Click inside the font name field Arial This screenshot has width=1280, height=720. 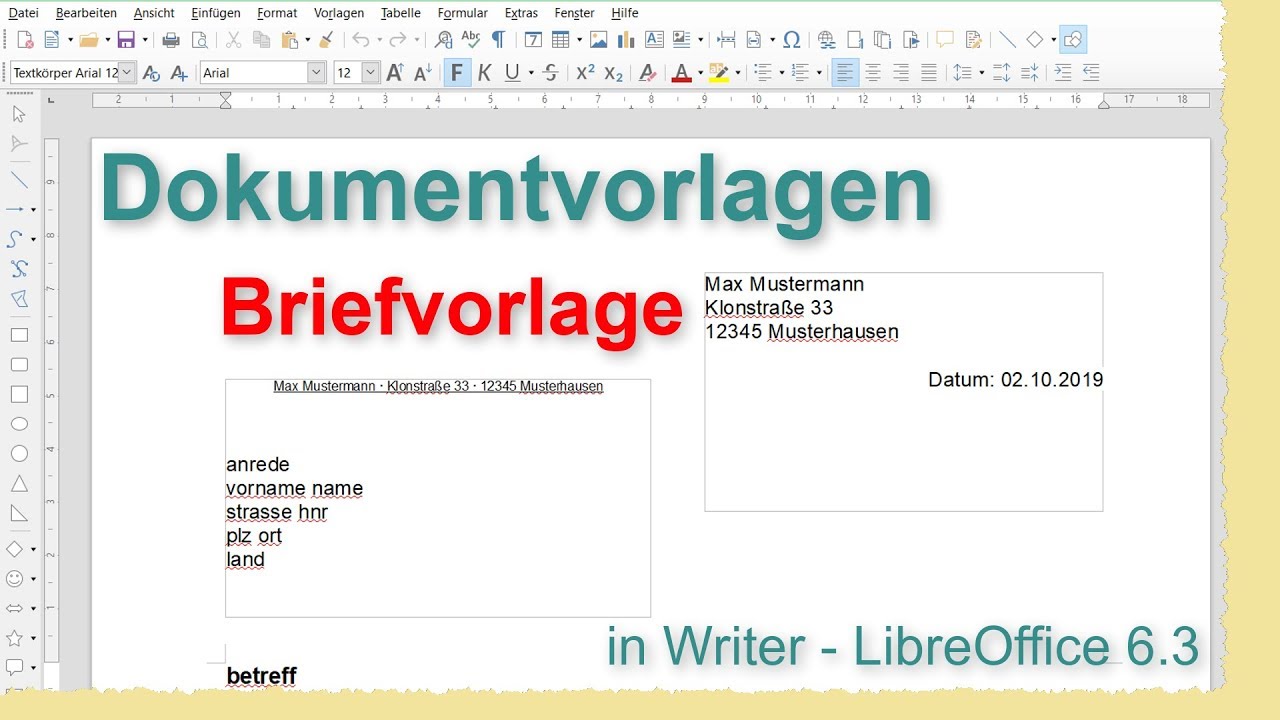click(253, 73)
